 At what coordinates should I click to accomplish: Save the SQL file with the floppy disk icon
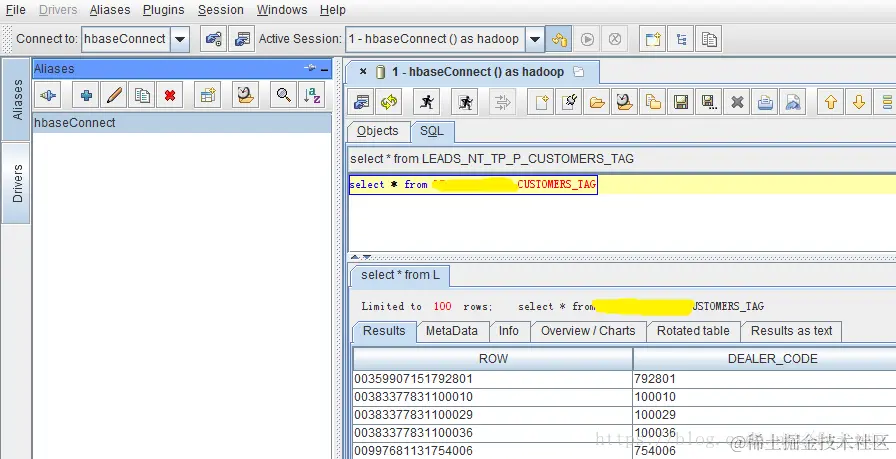[681, 102]
